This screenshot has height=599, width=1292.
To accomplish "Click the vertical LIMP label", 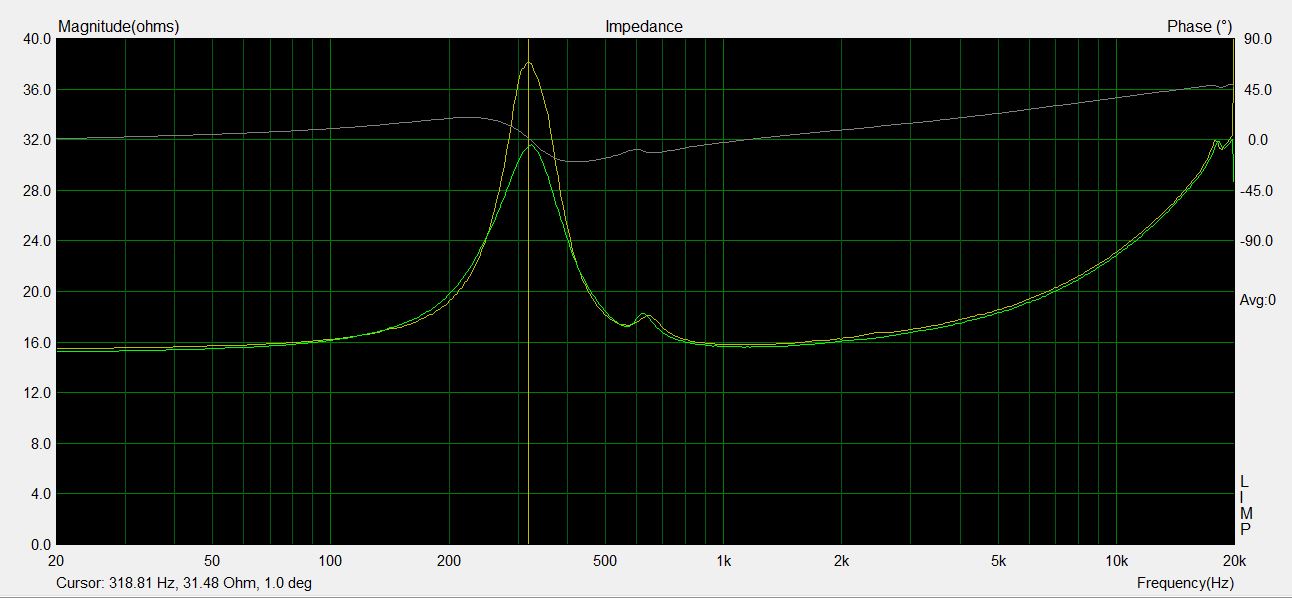I will 1245,505.
